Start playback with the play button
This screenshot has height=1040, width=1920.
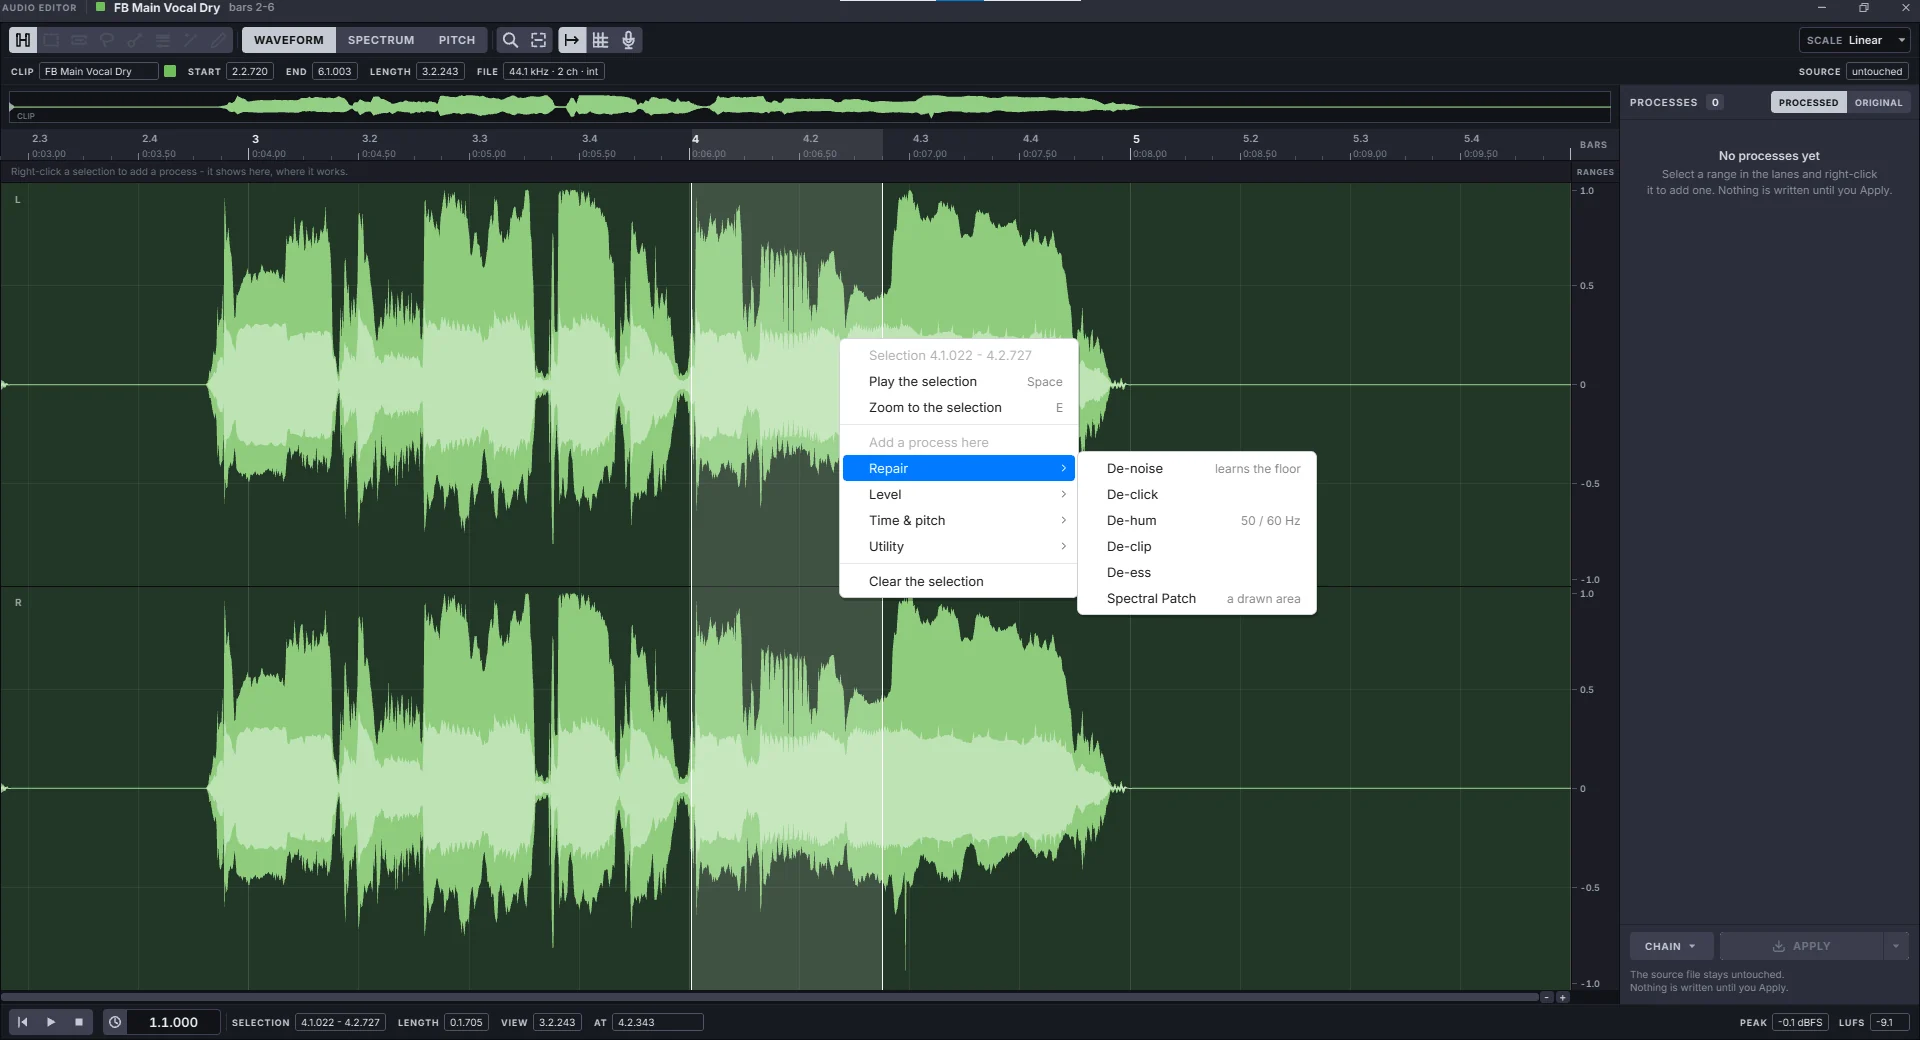point(51,1022)
